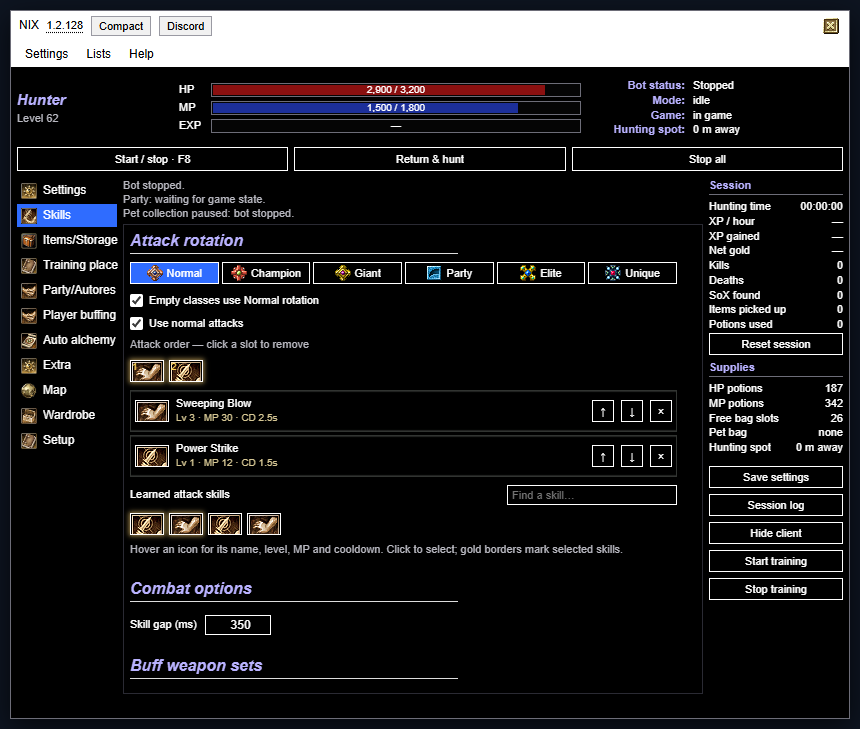Viewport: 860px width, 729px height.
Task: Click the Combat options heading
Action: [x=191, y=589]
